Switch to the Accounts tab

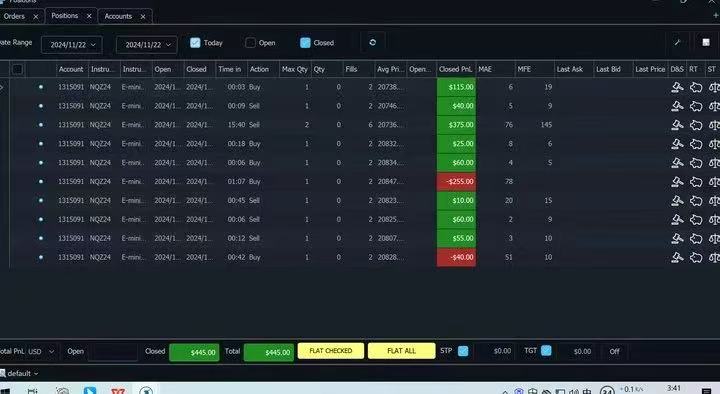tap(118, 16)
